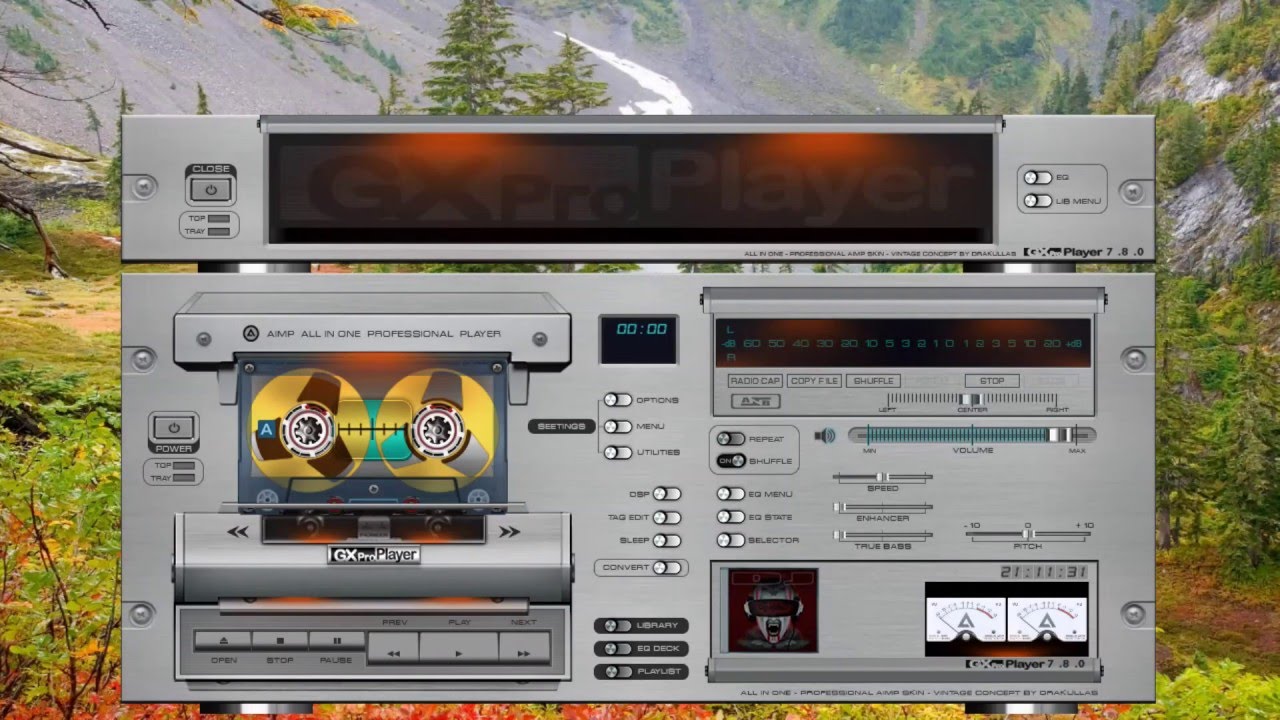Toggle the EQ switch on top unit
This screenshot has height=720, width=1280.
coord(1038,178)
